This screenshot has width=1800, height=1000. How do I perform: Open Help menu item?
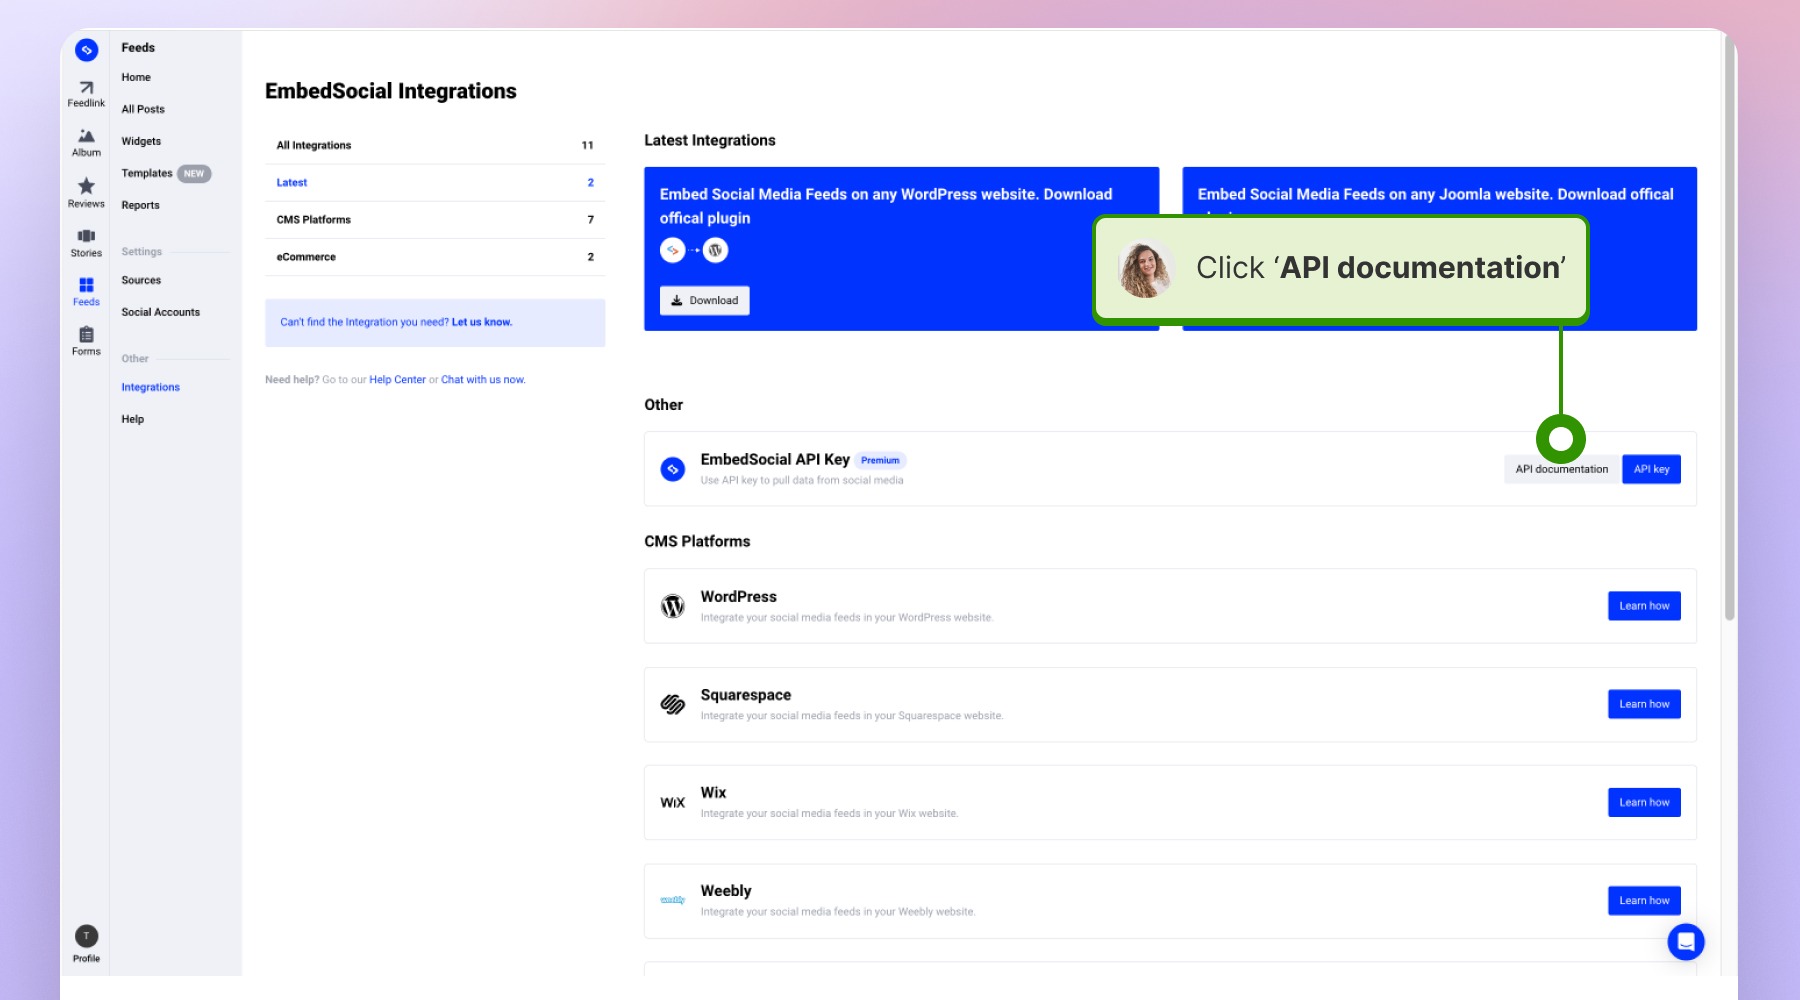click(133, 419)
